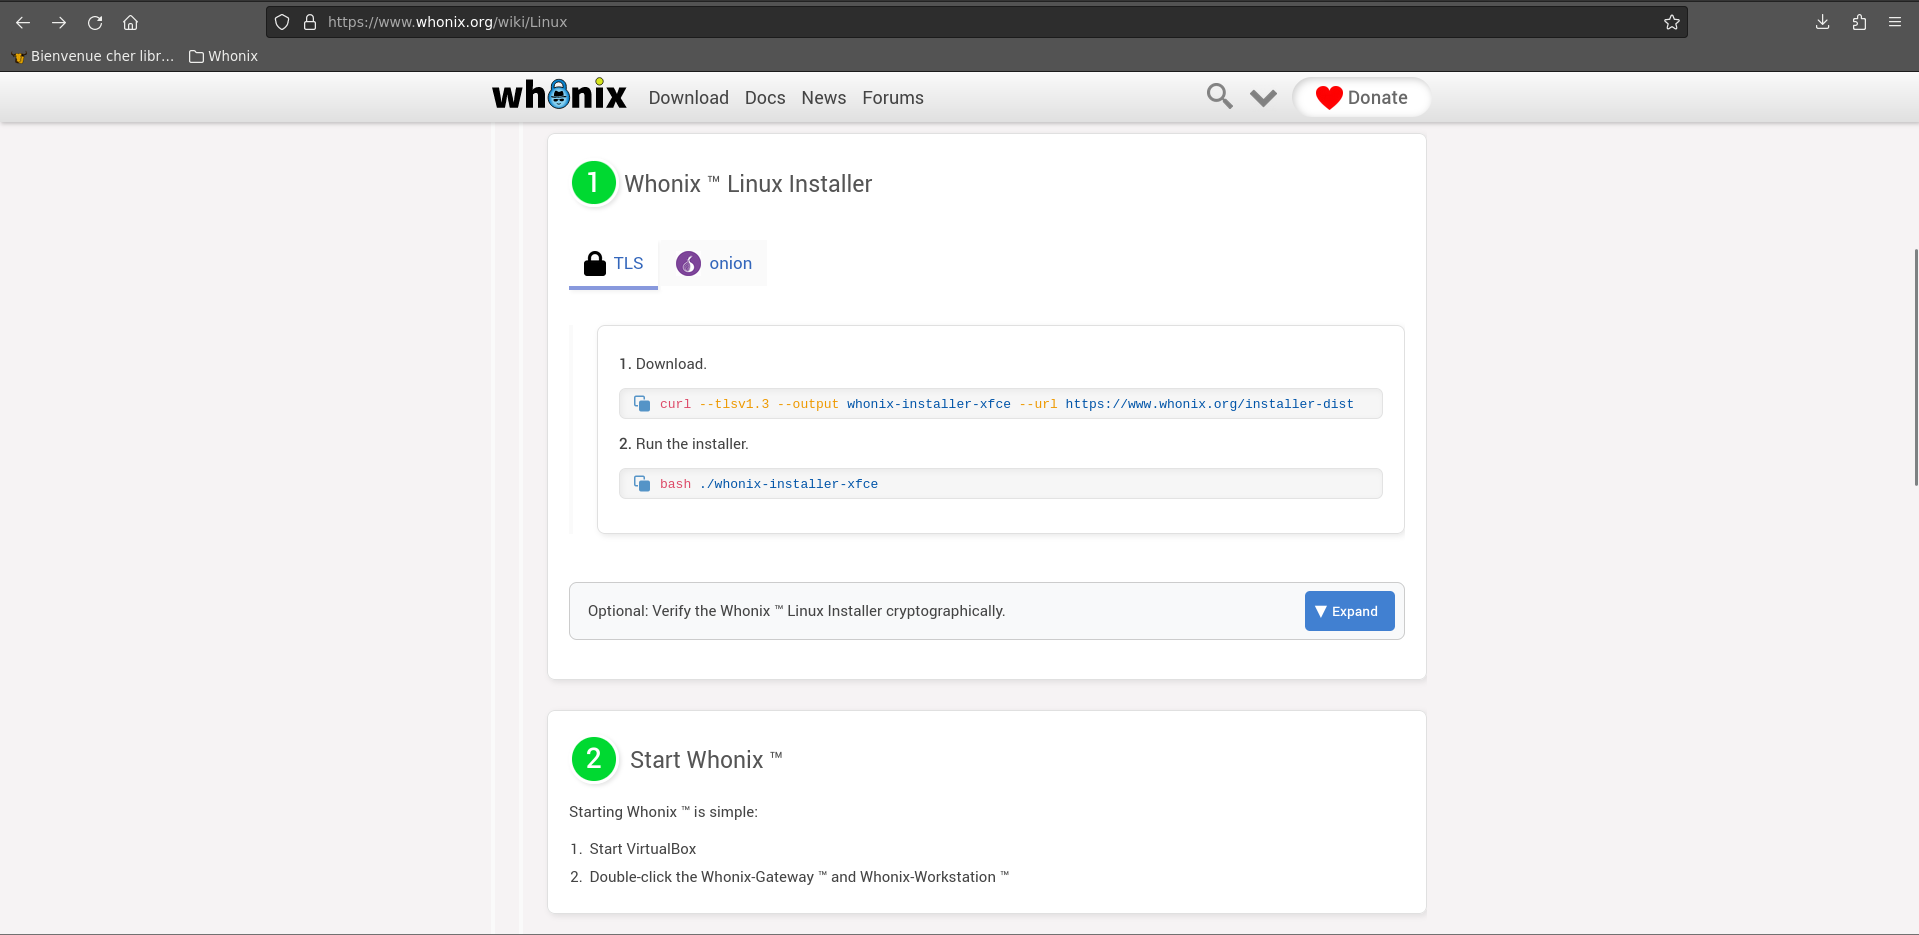This screenshot has height=935, width=1919.
Task: Open the News menu item
Action: [823, 98]
